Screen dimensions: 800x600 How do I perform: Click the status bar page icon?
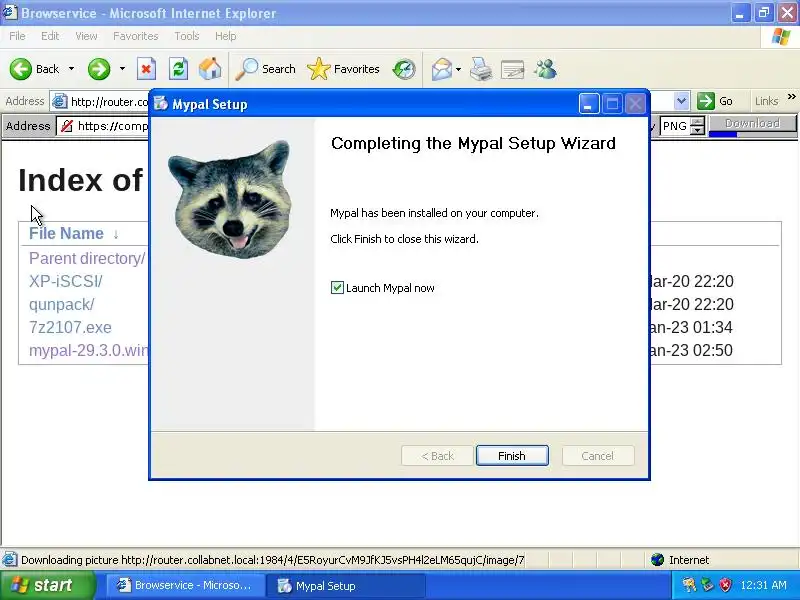(x=10, y=560)
